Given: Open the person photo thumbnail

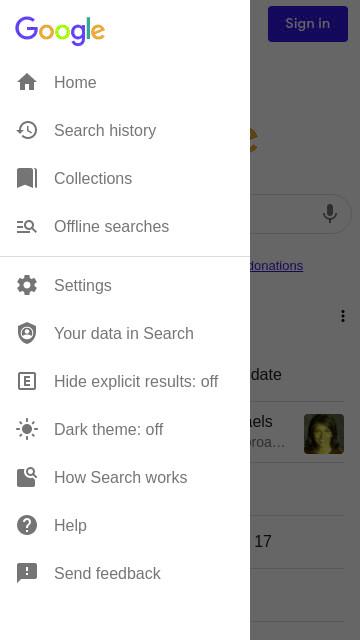Looking at the screenshot, I should [x=324, y=434].
